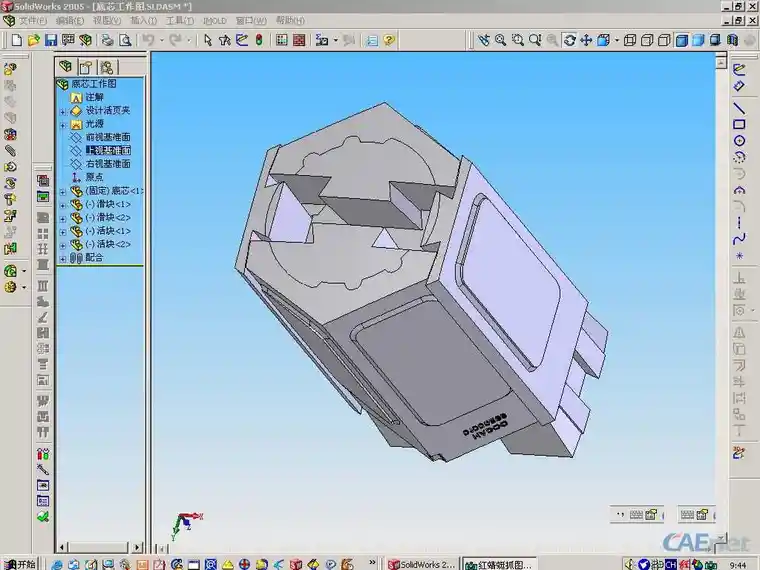Click the Print Preview icon

[x=125, y=40]
